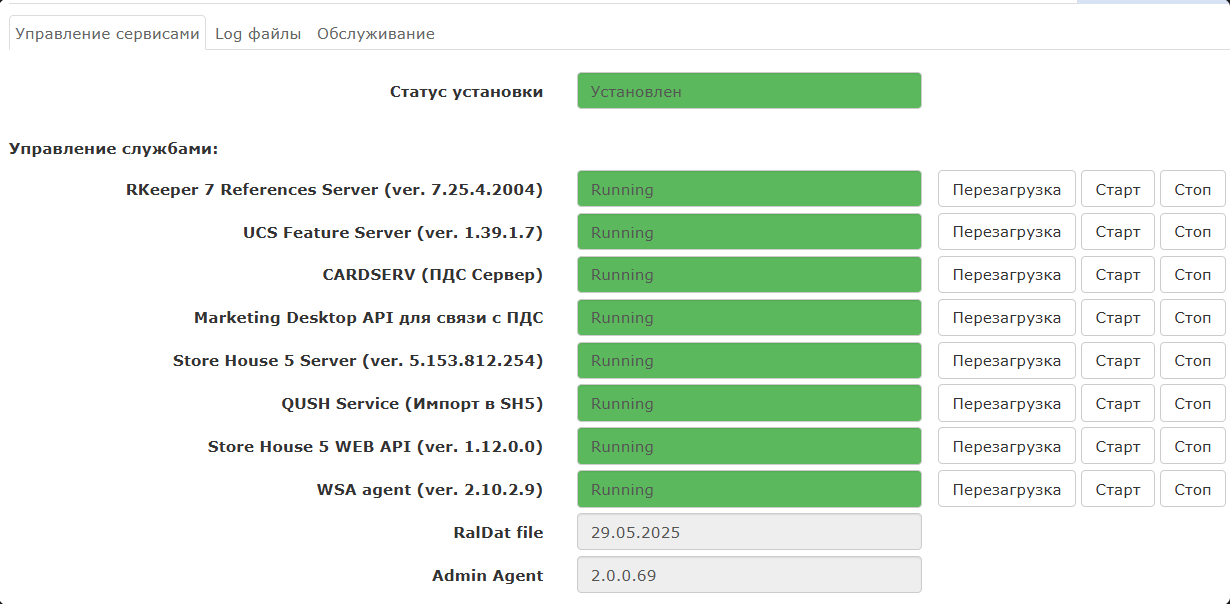1230x604 pixels.
Task: Restart the Store House 5 Server
Action: [x=1006, y=361]
